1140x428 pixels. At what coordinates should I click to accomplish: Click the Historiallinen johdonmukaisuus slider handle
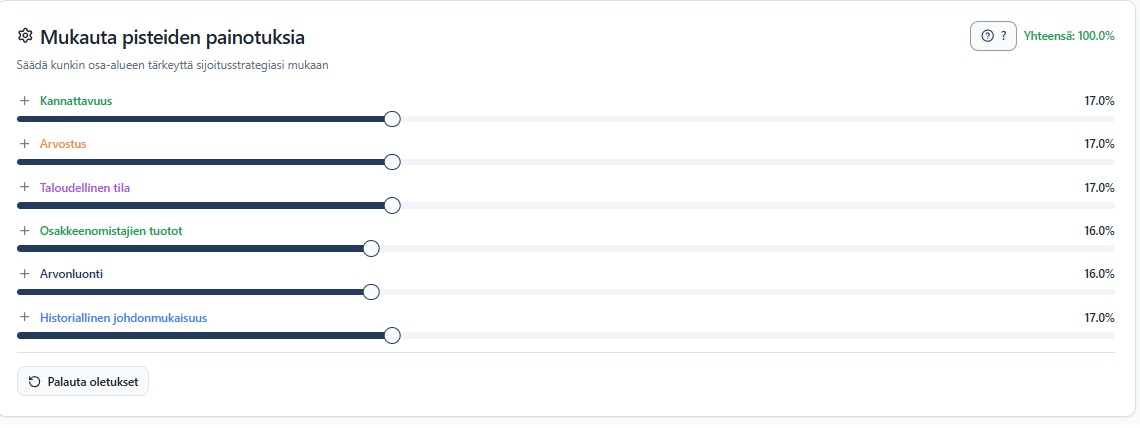[x=392, y=335]
